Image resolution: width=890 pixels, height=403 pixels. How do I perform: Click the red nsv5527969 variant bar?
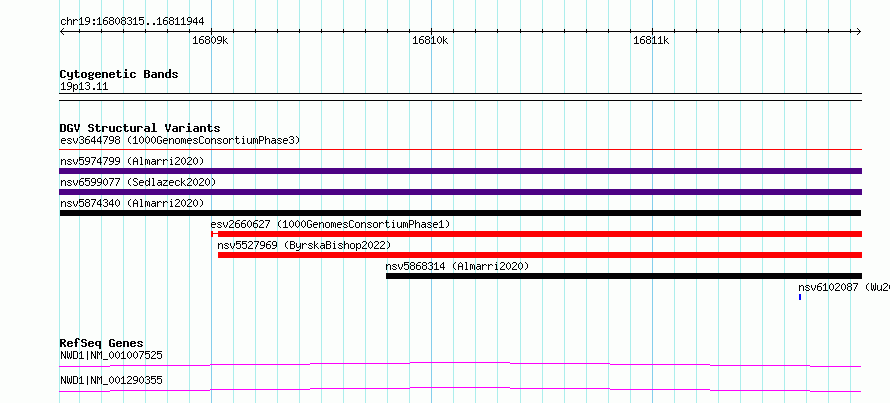click(x=540, y=255)
